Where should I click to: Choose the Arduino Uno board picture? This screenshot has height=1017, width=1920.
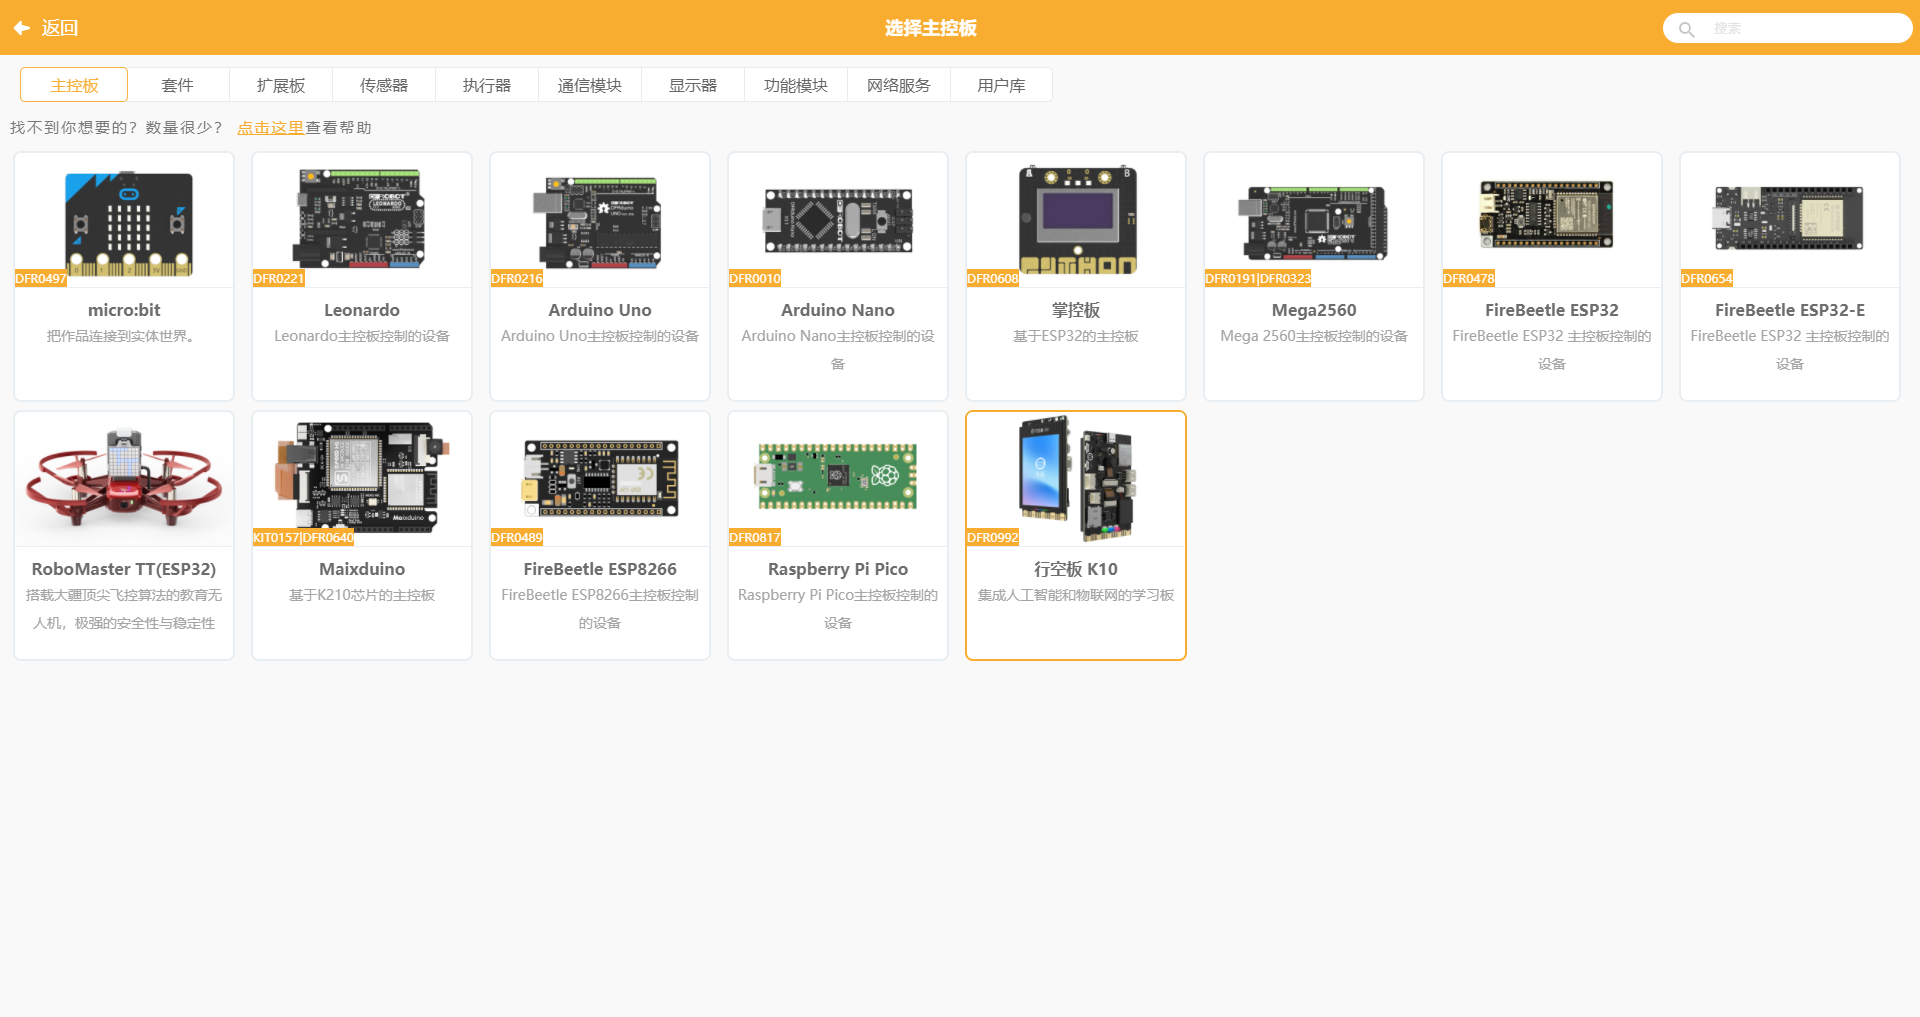pos(599,222)
